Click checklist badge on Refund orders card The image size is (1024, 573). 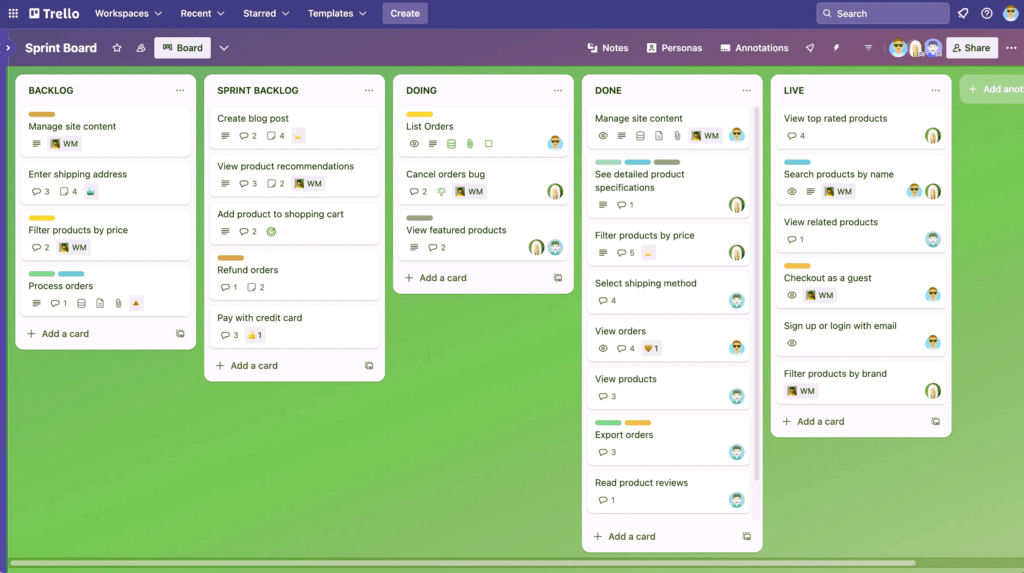[x=256, y=287]
